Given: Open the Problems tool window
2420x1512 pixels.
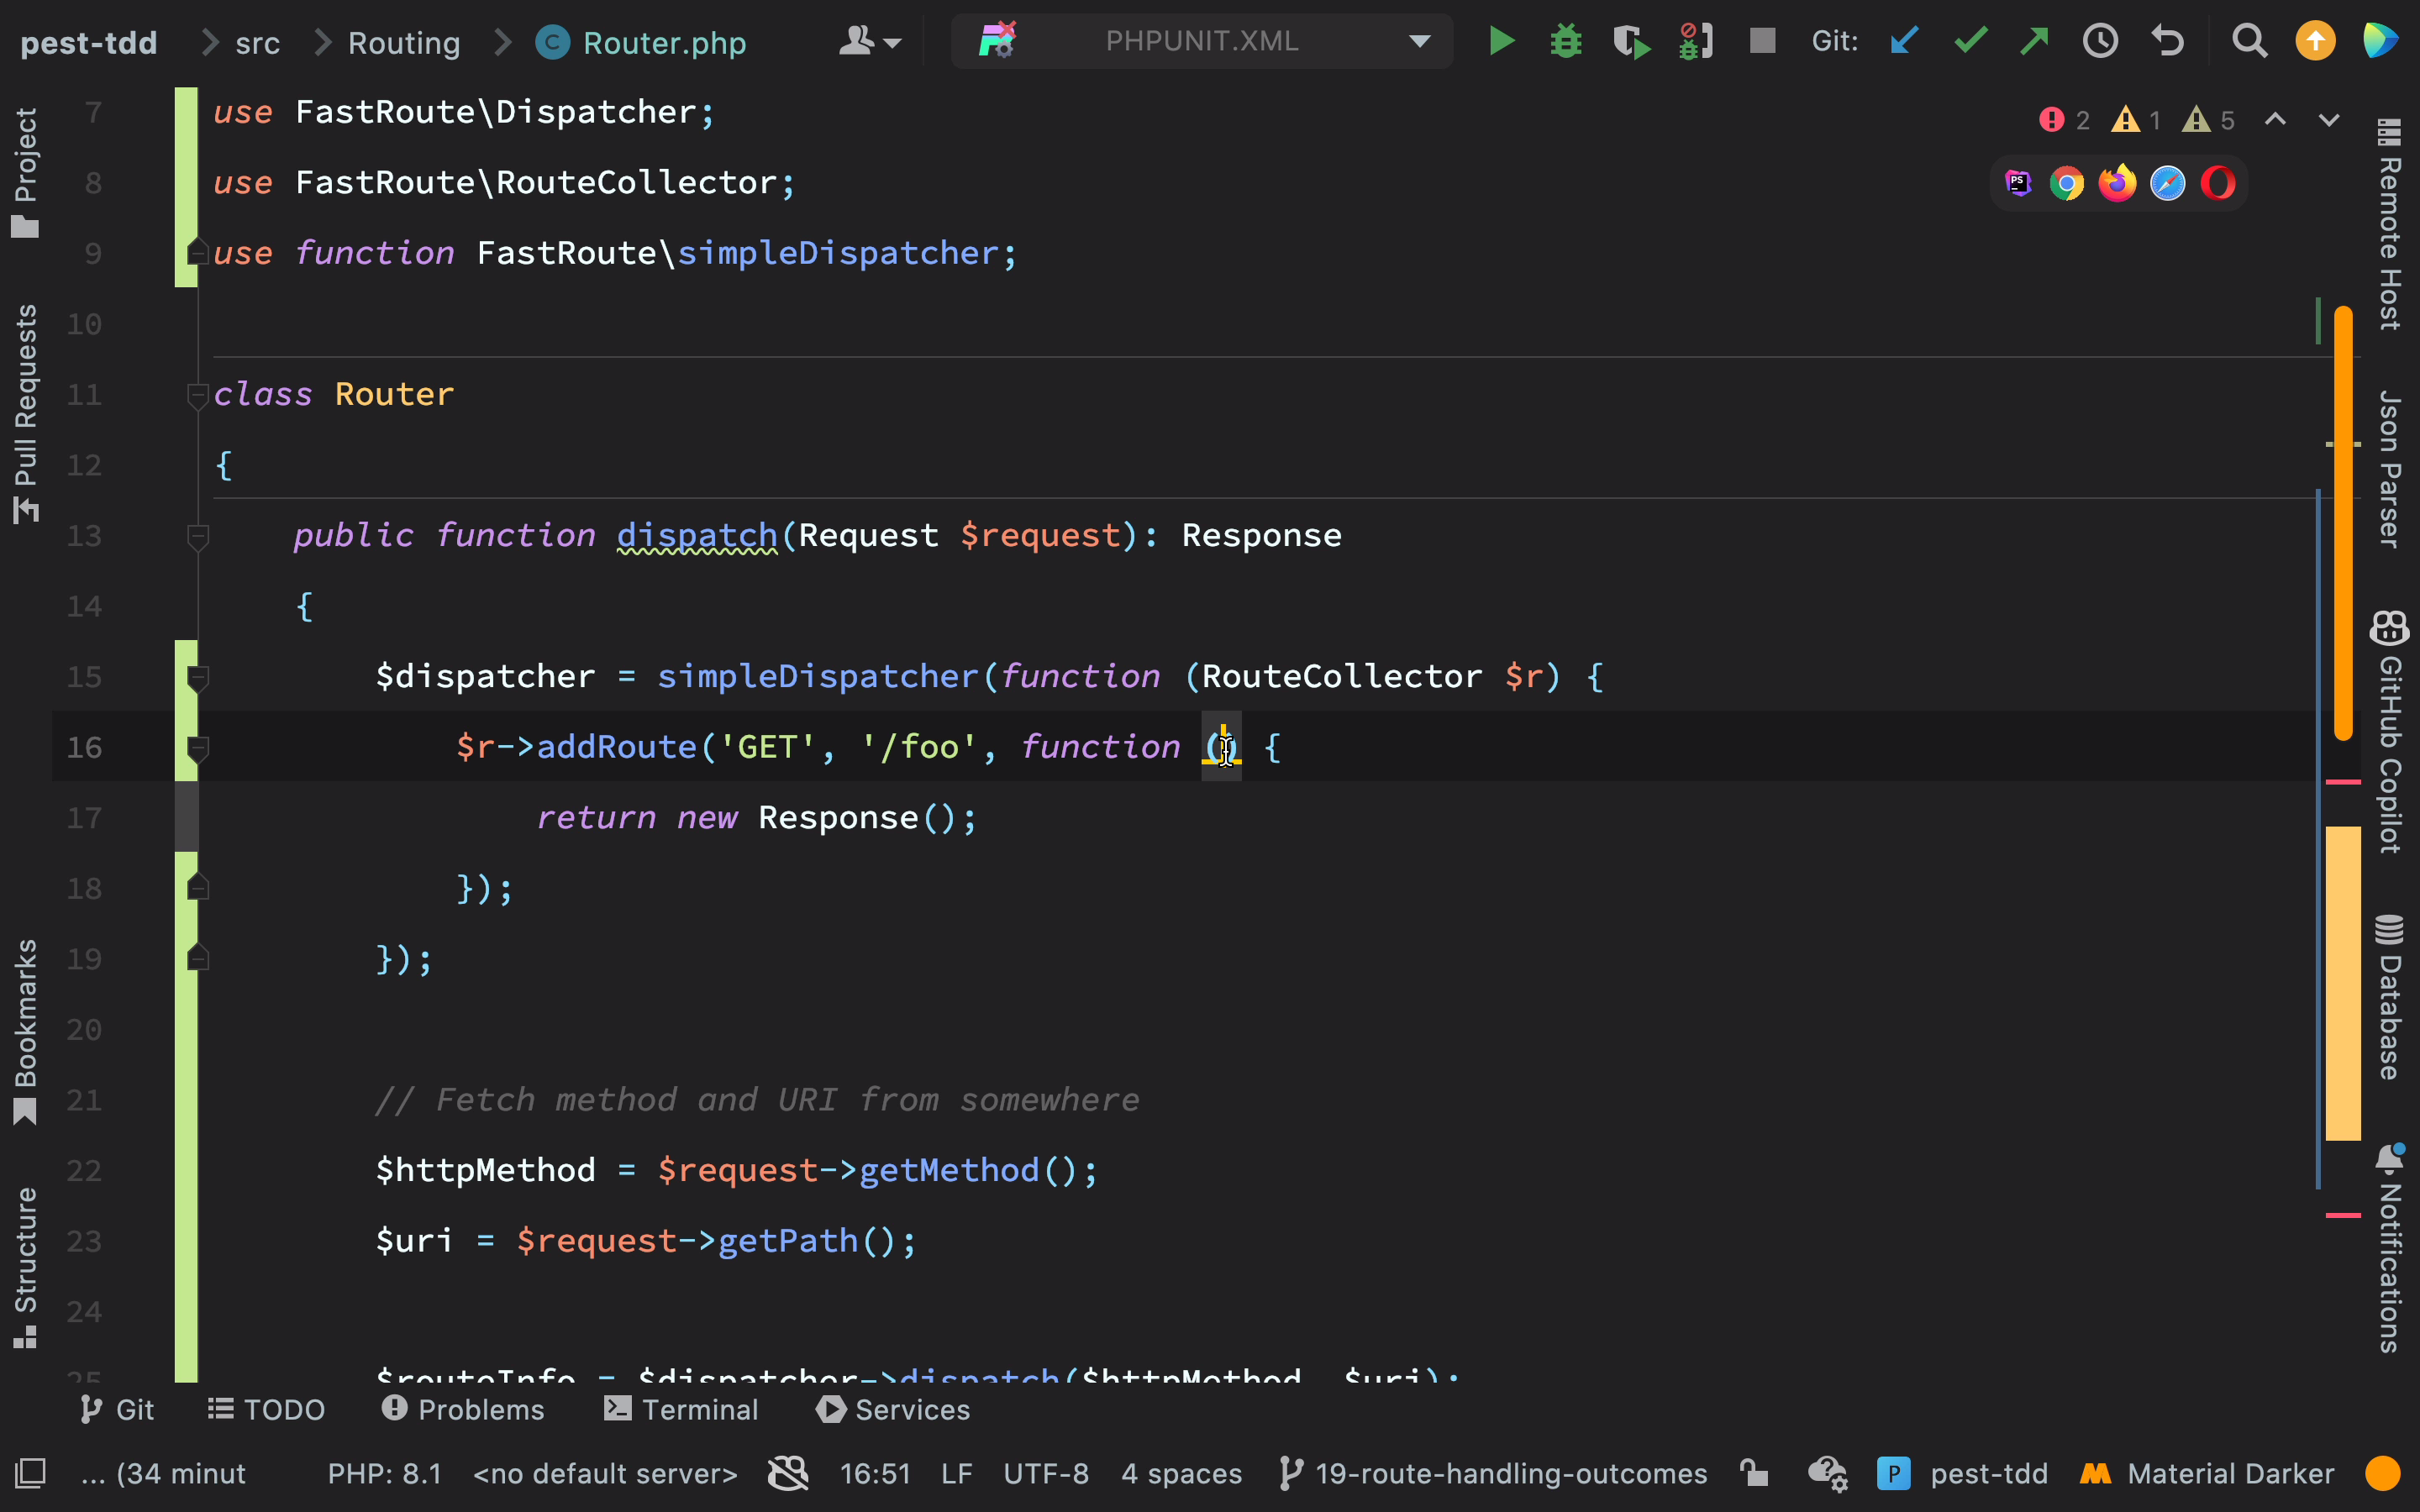Looking at the screenshot, I should tap(463, 1410).
